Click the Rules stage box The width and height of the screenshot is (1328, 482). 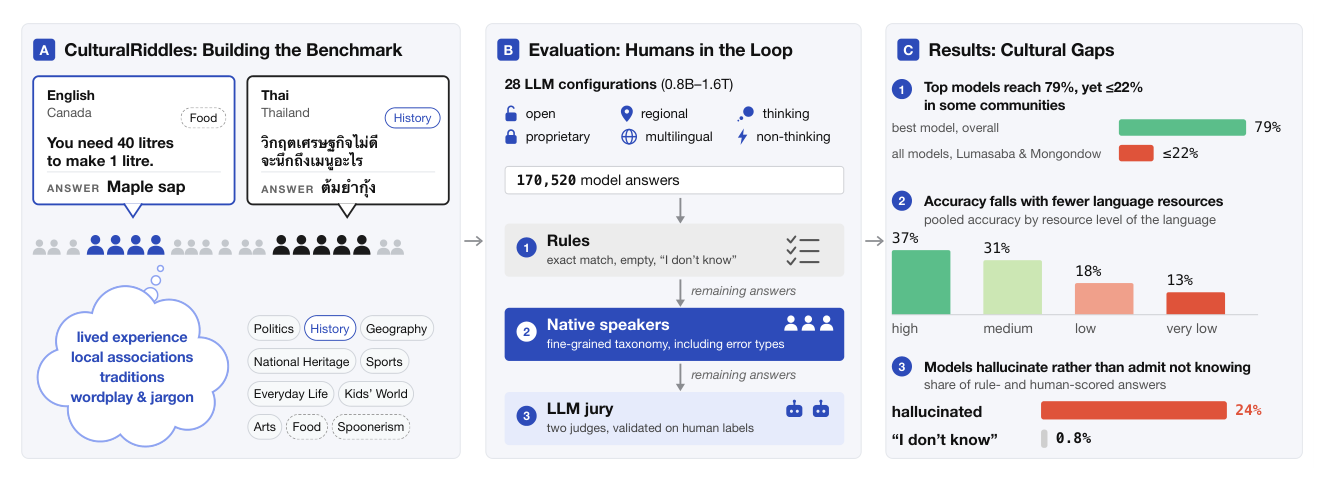(674, 250)
